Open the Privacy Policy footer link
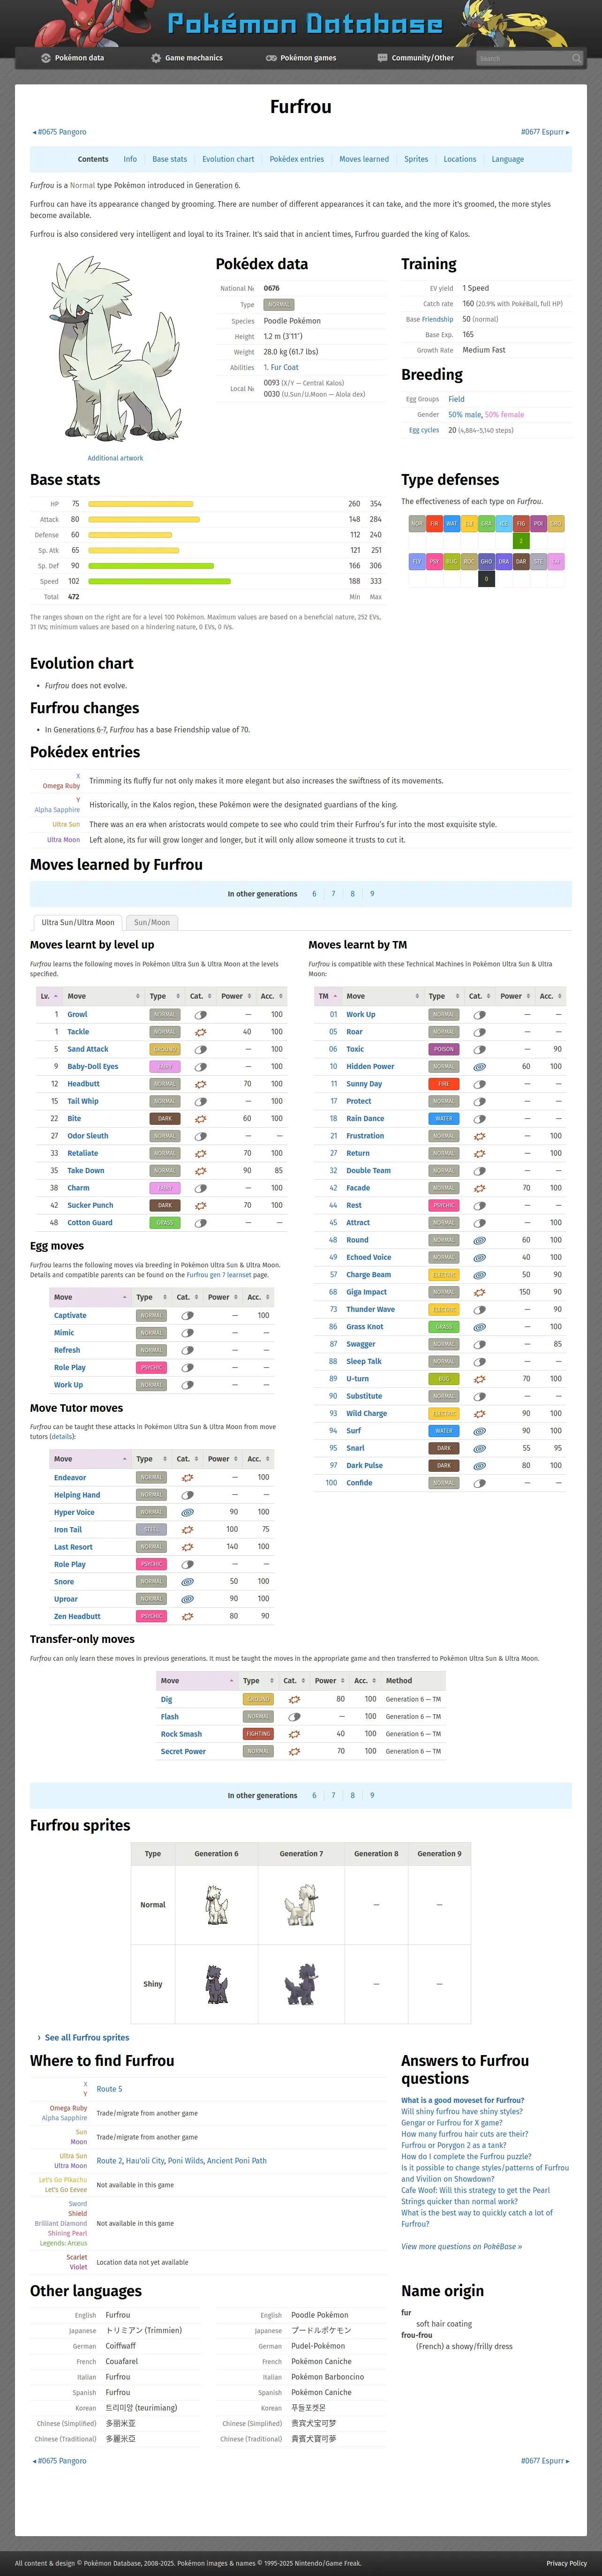602x2576 pixels. (566, 2563)
